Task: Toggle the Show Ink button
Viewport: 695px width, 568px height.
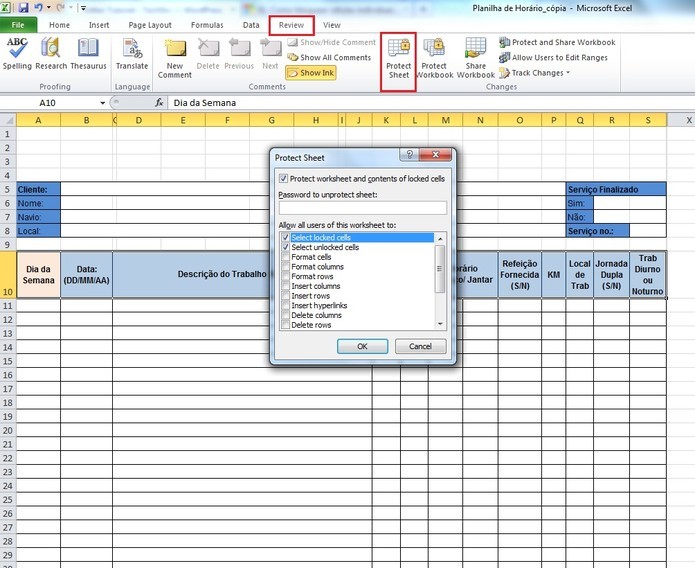Action: pos(311,73)
